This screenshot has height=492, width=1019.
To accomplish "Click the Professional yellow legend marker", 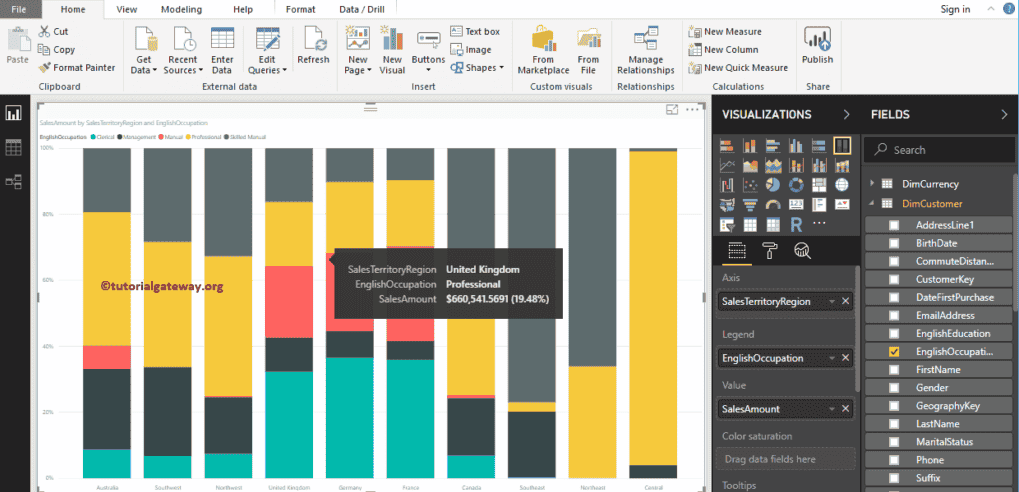I will click(188, 137).
